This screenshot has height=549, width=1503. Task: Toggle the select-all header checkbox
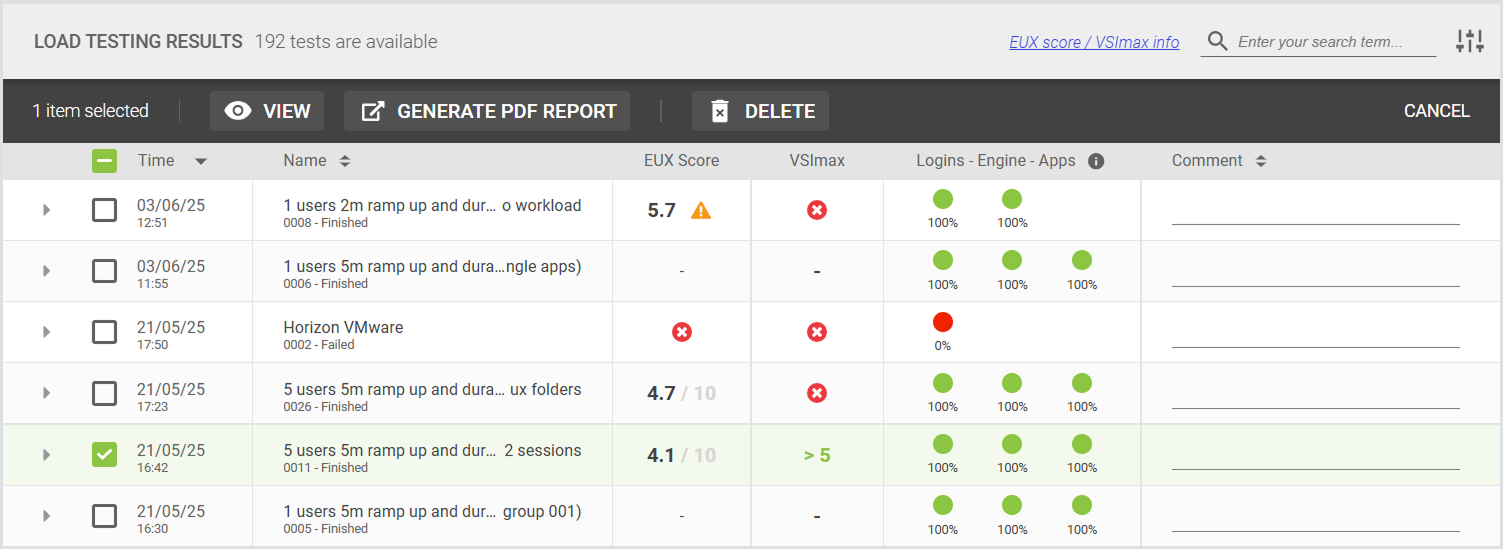(x=104, y=161)
